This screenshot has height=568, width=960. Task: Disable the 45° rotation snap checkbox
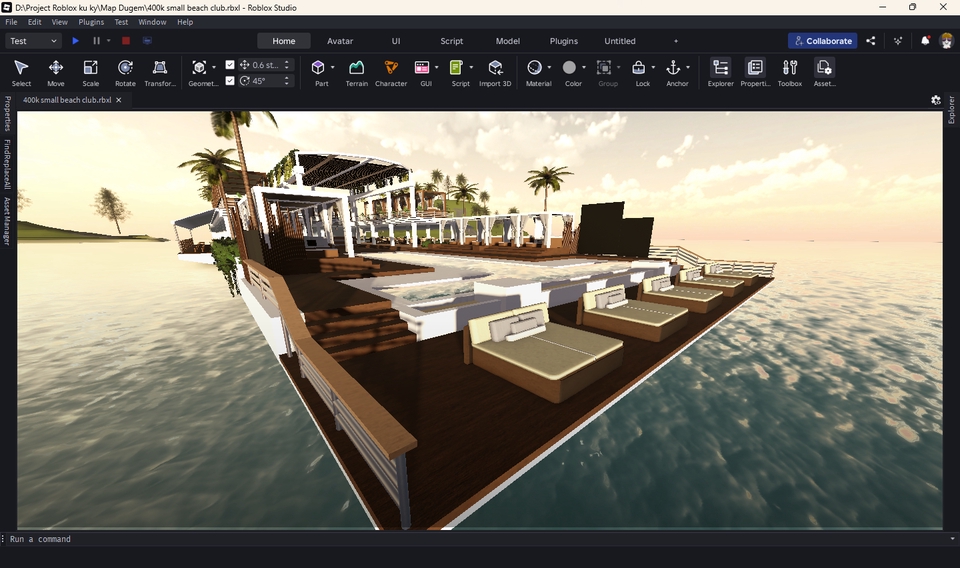231,81
